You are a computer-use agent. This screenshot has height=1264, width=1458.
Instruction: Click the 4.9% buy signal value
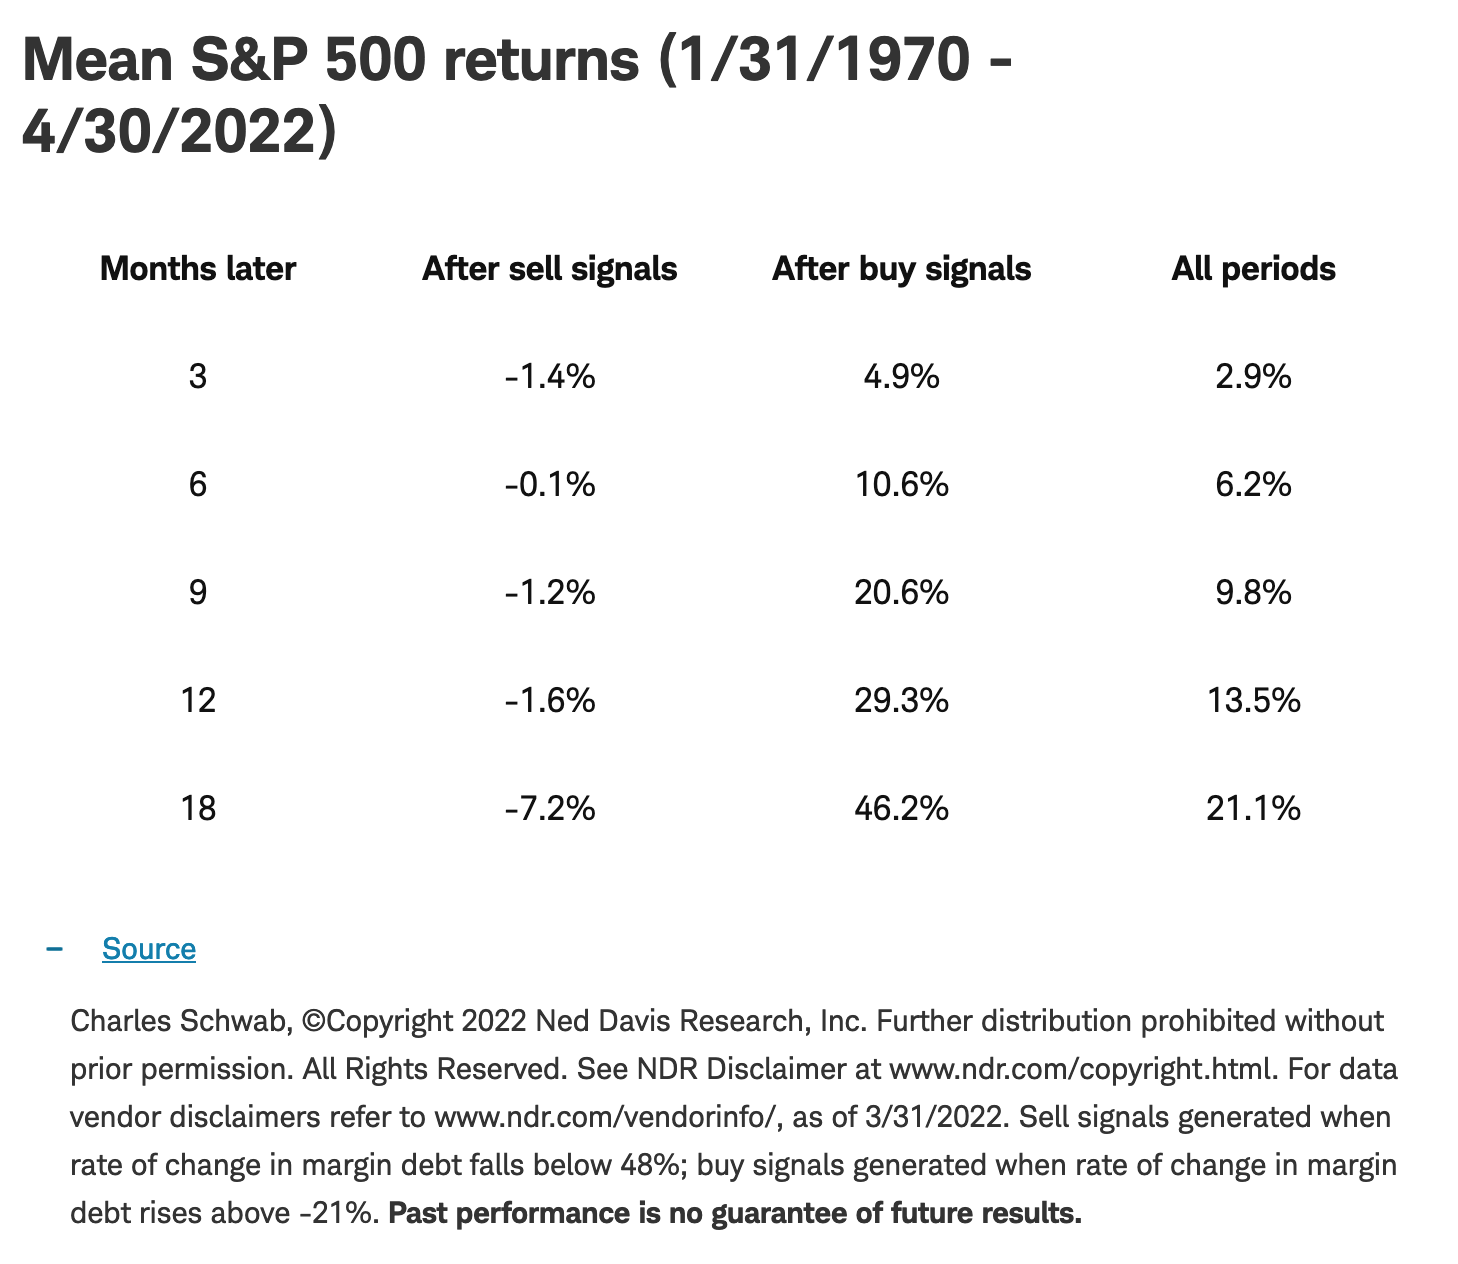click(x=901, y=377)
